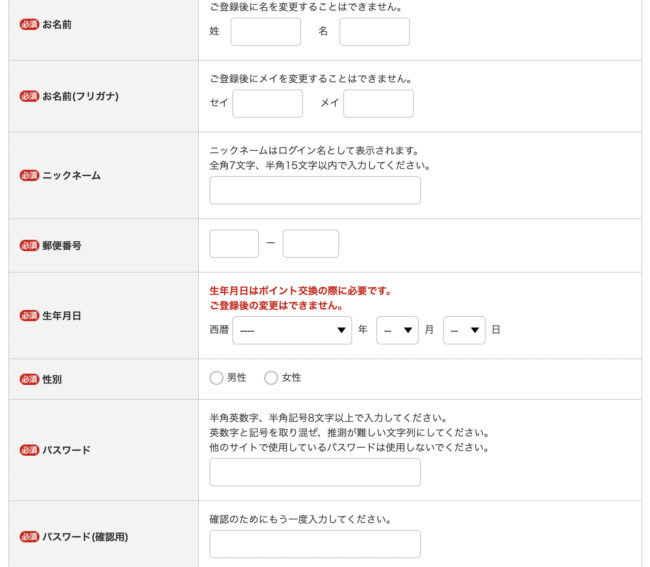The height and width of the screenshot is (567, 650).
Task: Select the 女性 radio button
Action: pos(271,378)
